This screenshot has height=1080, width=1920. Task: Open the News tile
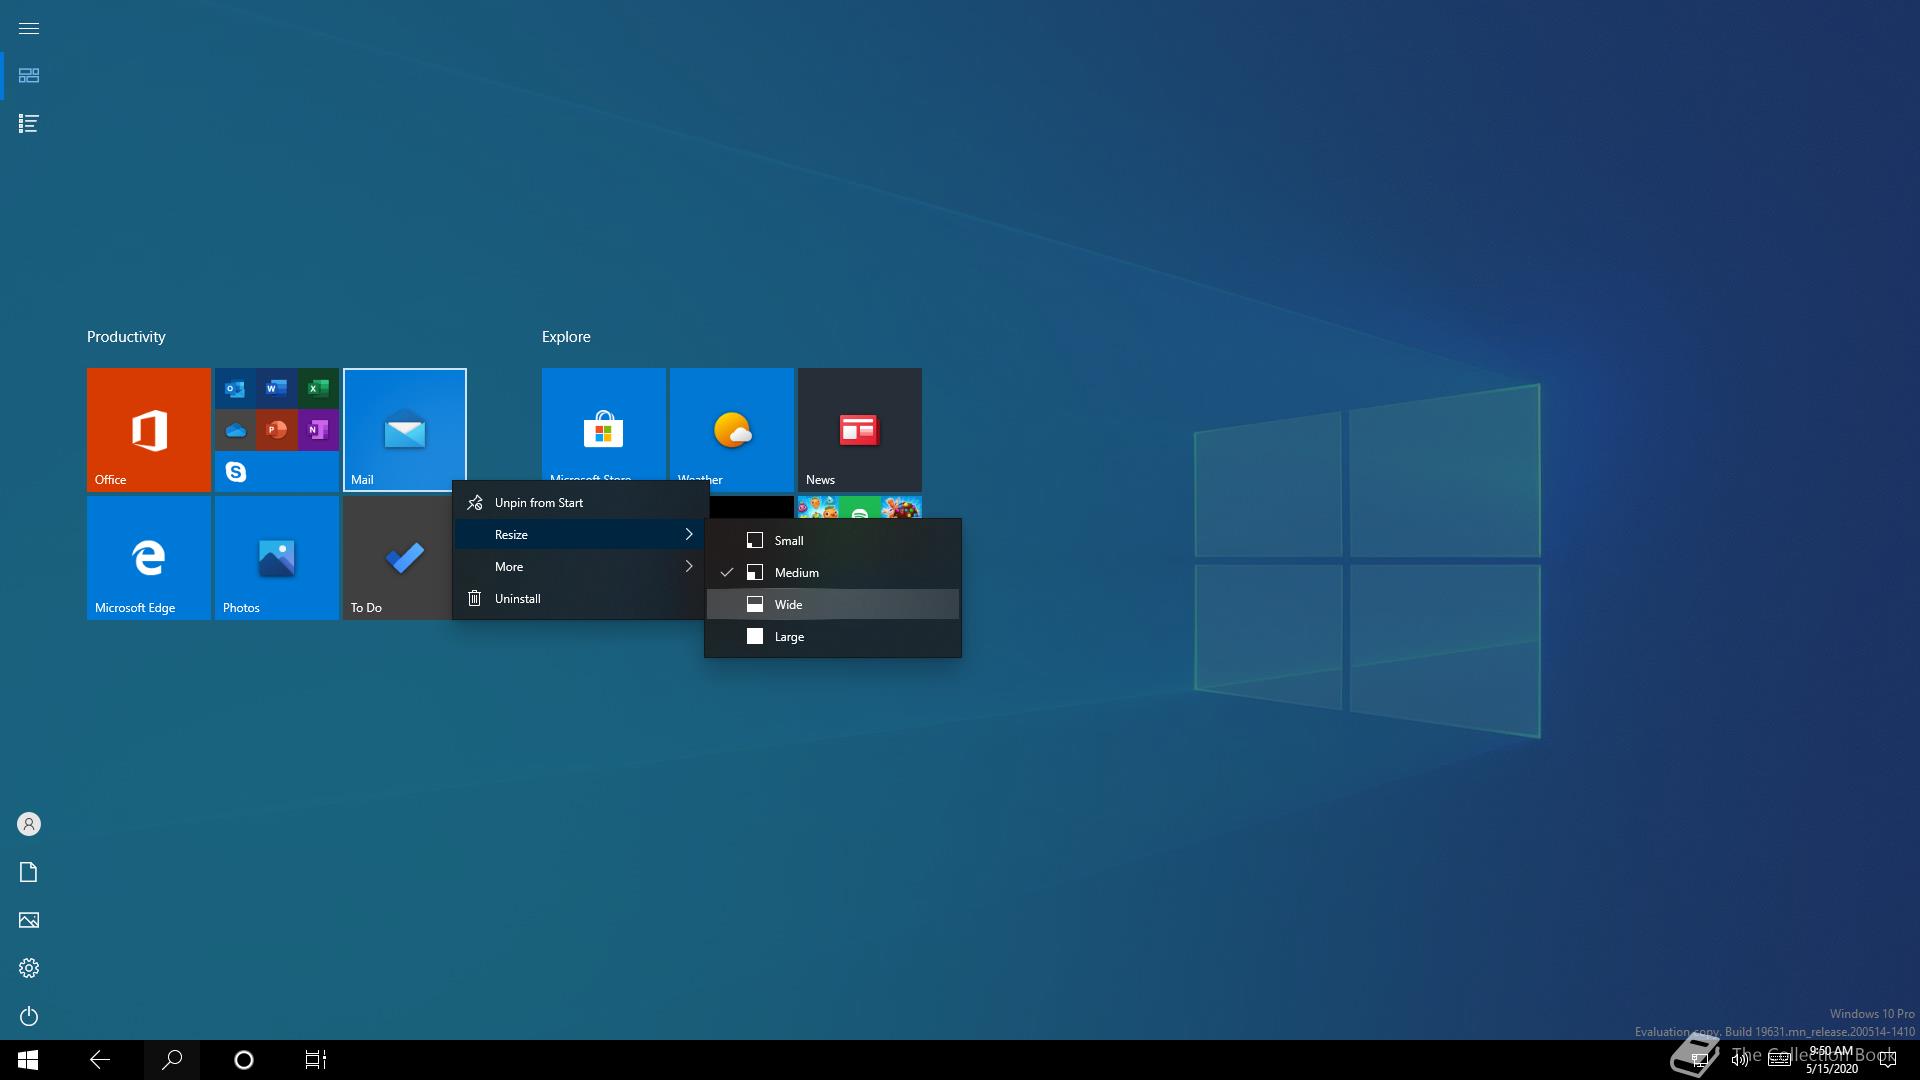point(860,430)
